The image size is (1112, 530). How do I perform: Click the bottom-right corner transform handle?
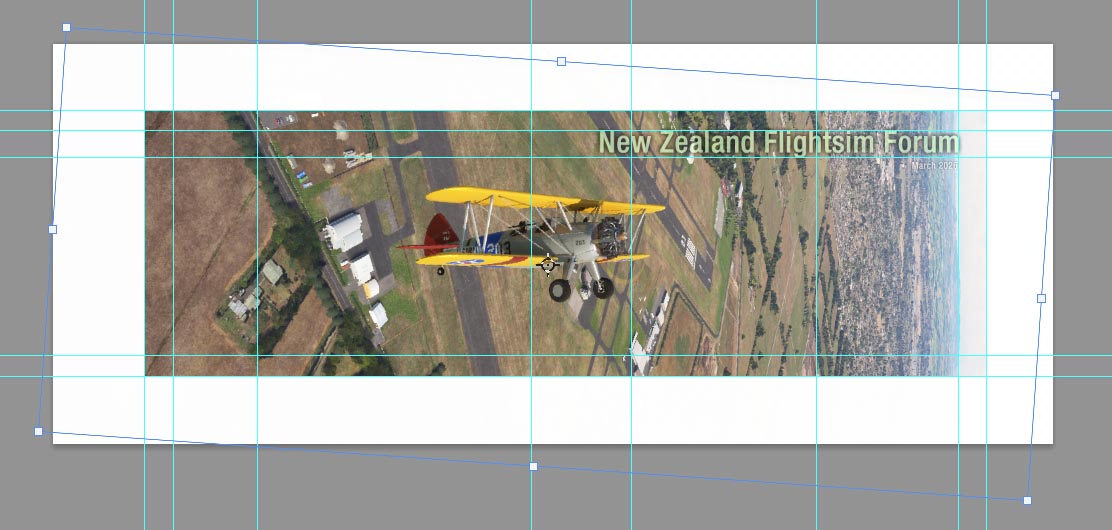pos(1028,500)
